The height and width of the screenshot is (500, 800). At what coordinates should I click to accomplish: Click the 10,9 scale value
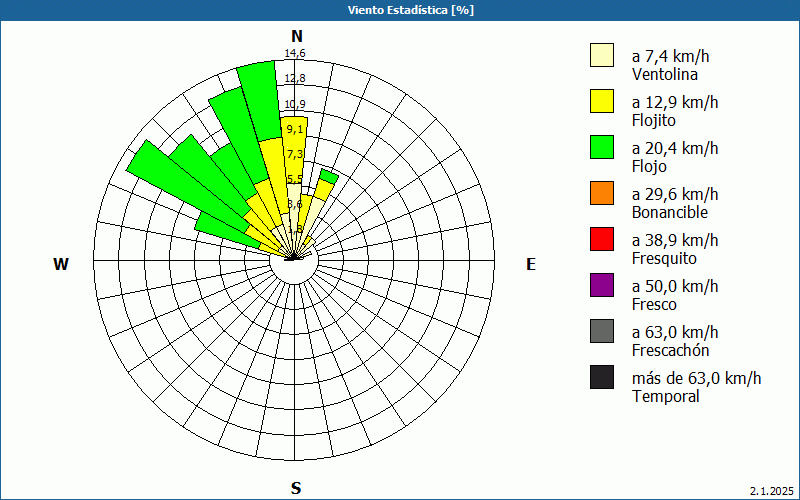click(295, 104)
